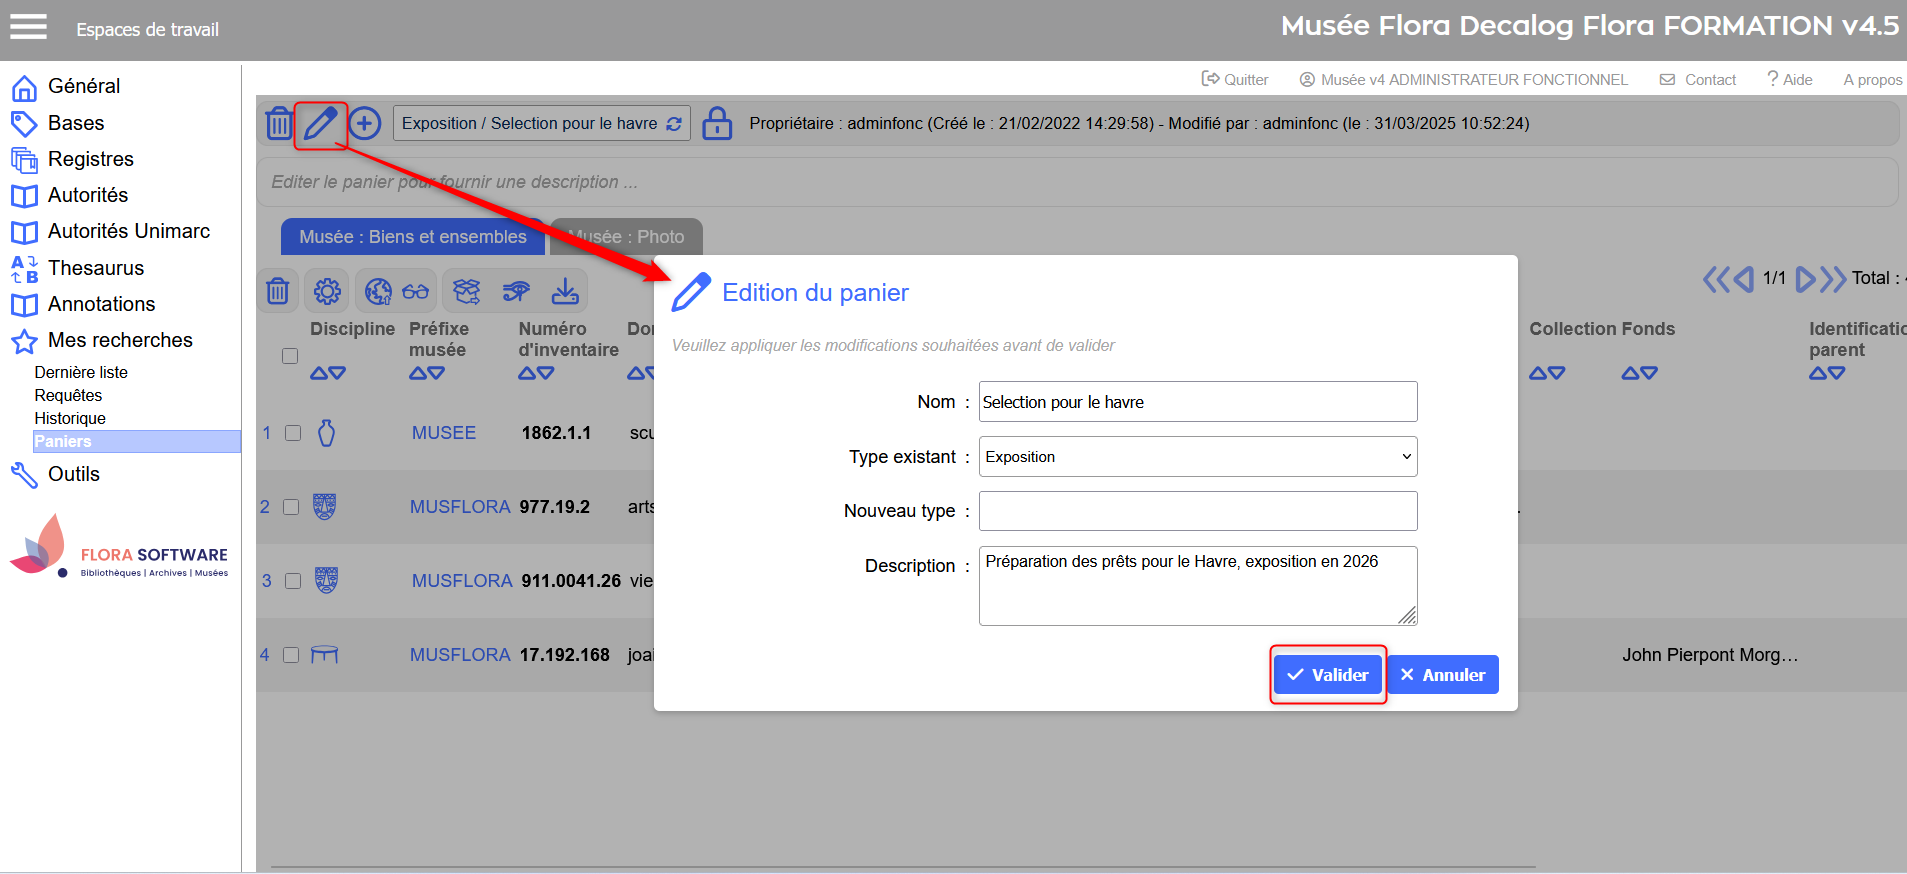Click Annuler to cancel basket editing
This screenshot has width=1907, height=874.
[x=1442, y=675]
